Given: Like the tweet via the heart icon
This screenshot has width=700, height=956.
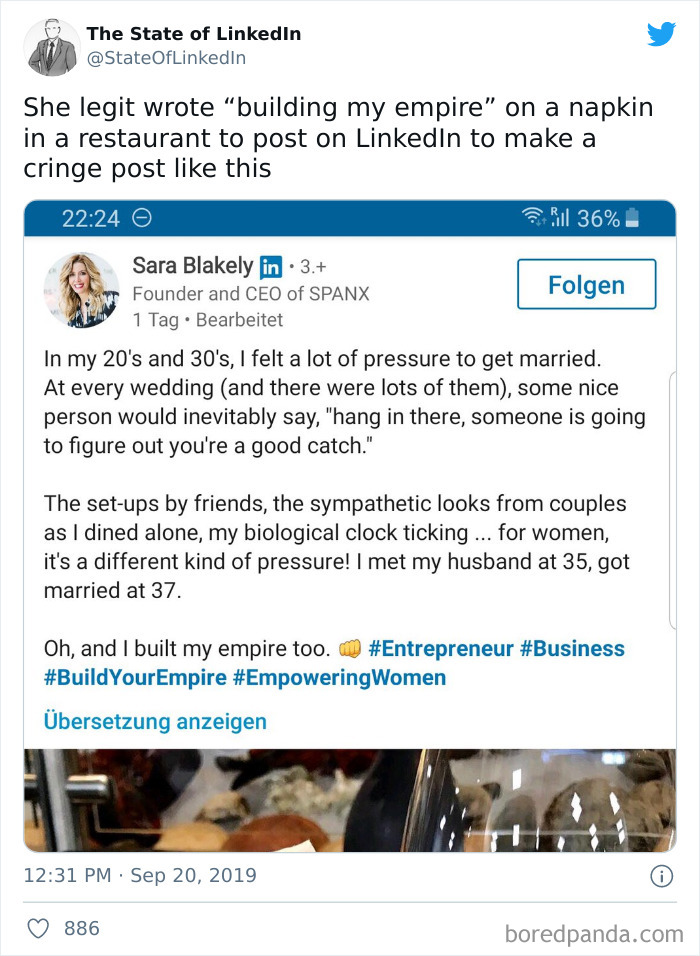Looking at the screenshot, I should [36, 928].
